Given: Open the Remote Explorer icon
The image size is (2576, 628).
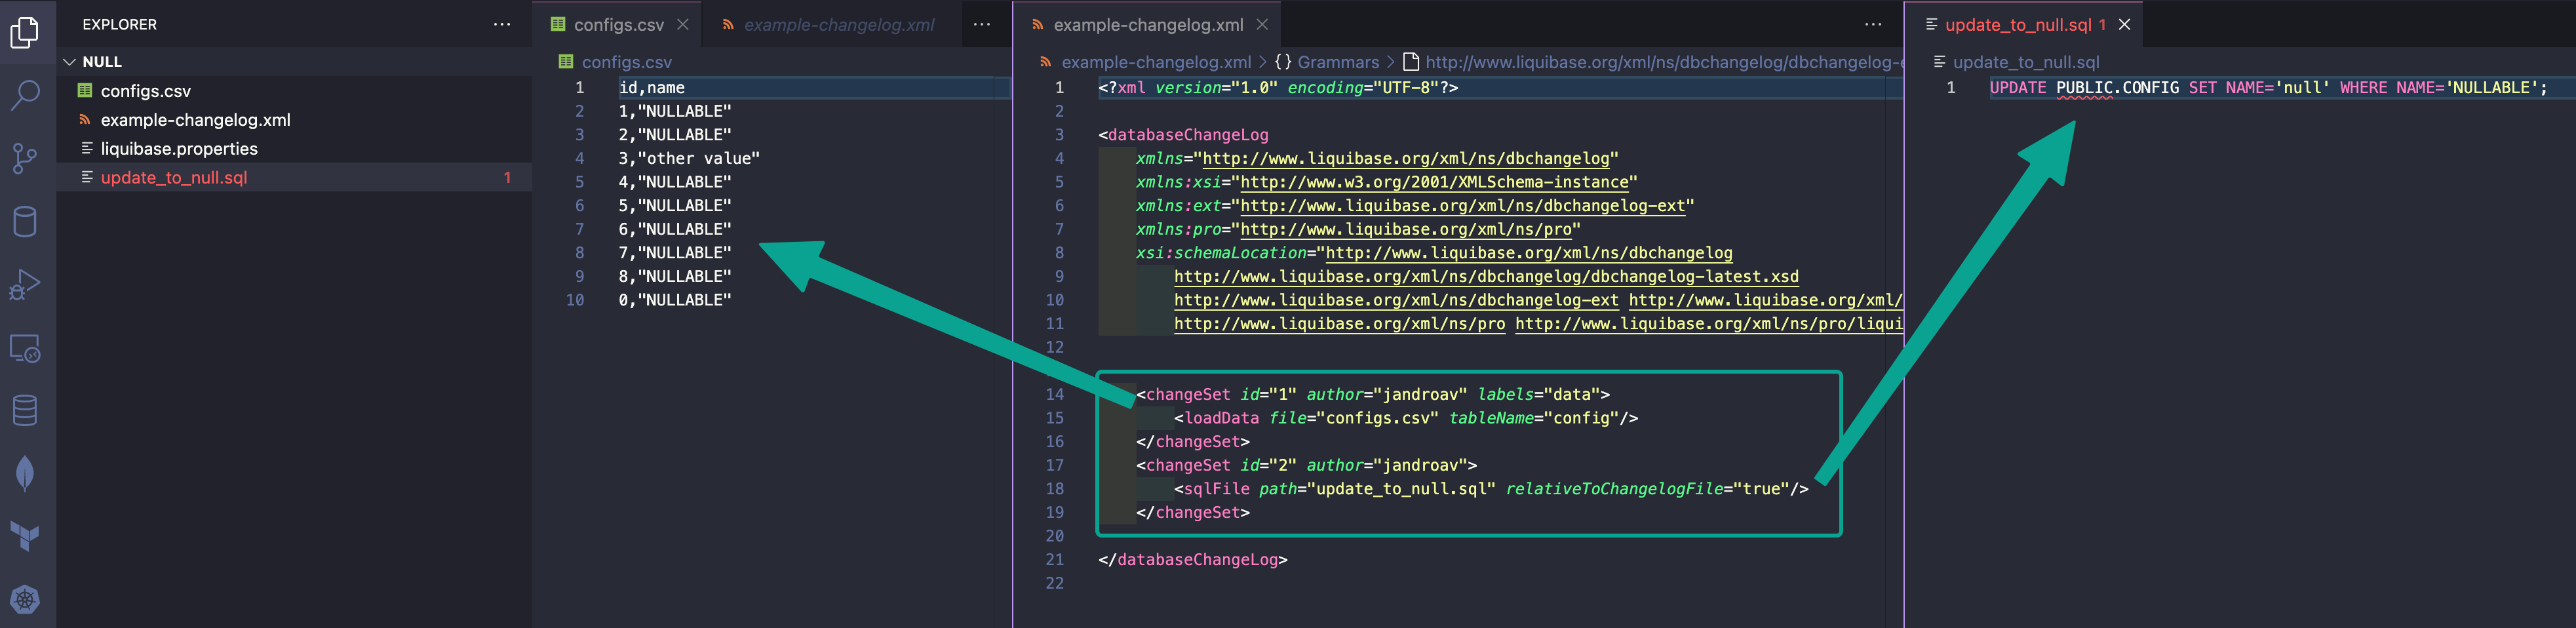Looking at the screenshot, I should pos(25,348).
